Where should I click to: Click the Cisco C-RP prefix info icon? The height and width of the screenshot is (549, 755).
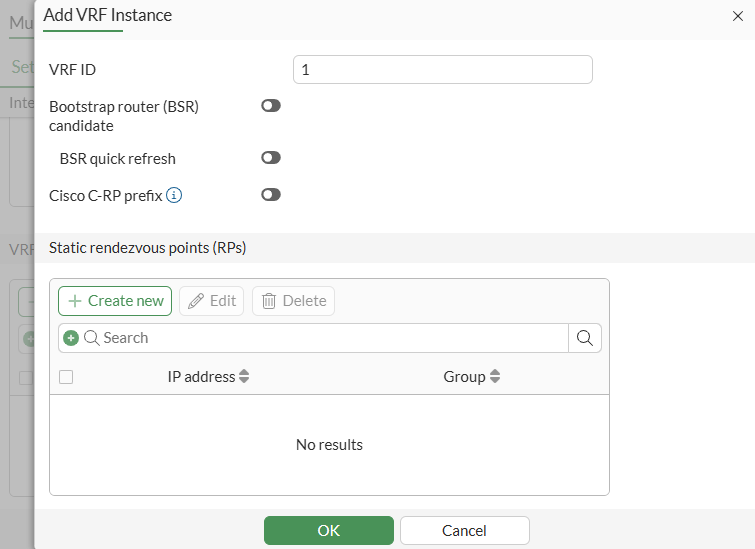(174, 196)
